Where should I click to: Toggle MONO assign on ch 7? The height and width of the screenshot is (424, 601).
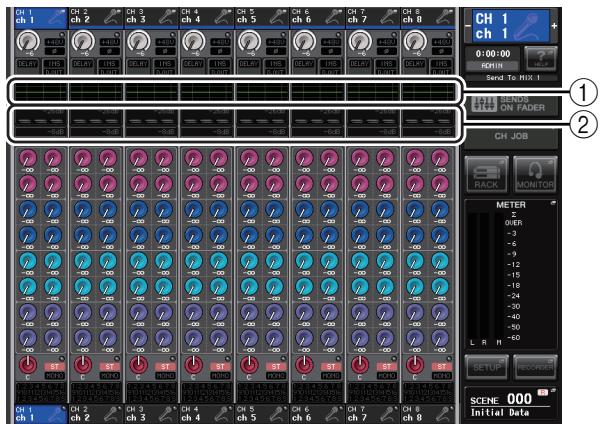click(x=386, y=376)
